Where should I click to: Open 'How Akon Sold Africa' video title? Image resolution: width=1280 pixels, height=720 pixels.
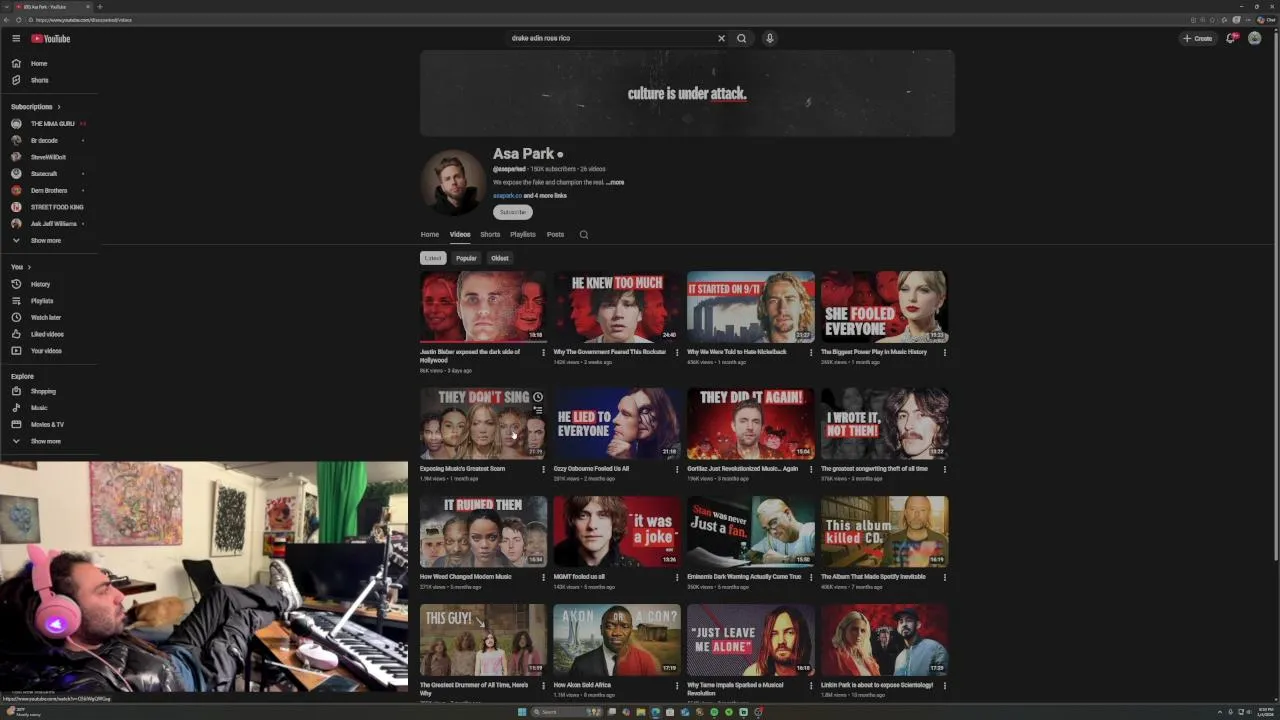pyautogui.click(x=582, y=685)
